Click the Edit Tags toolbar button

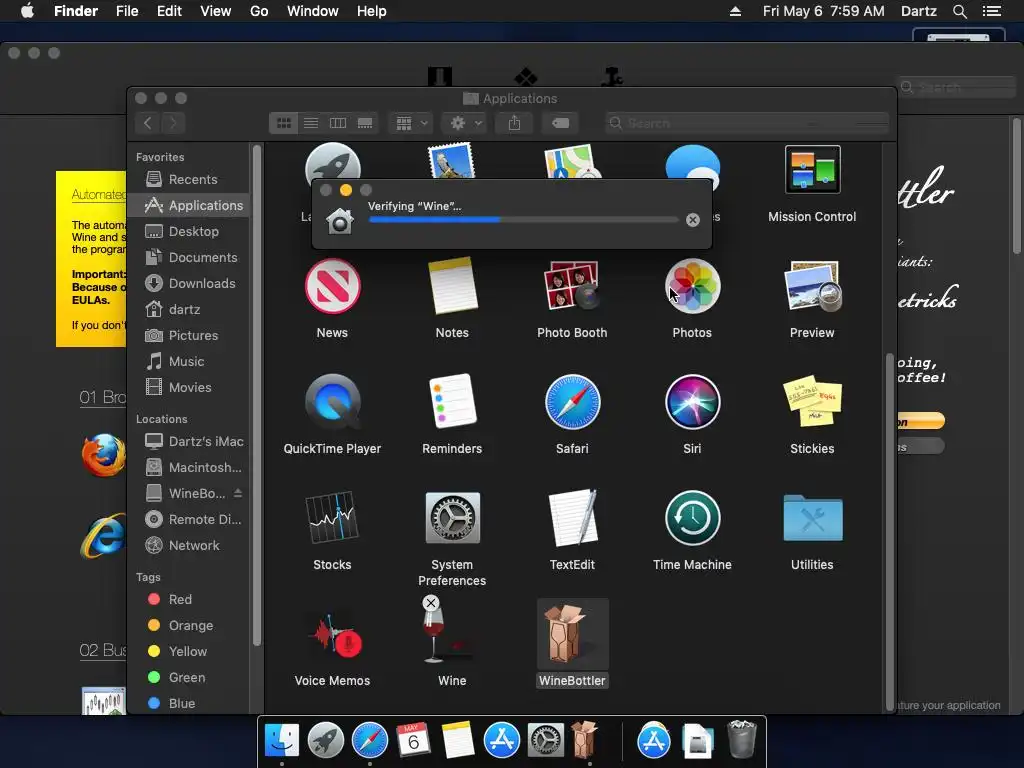(x=560, y=123)
